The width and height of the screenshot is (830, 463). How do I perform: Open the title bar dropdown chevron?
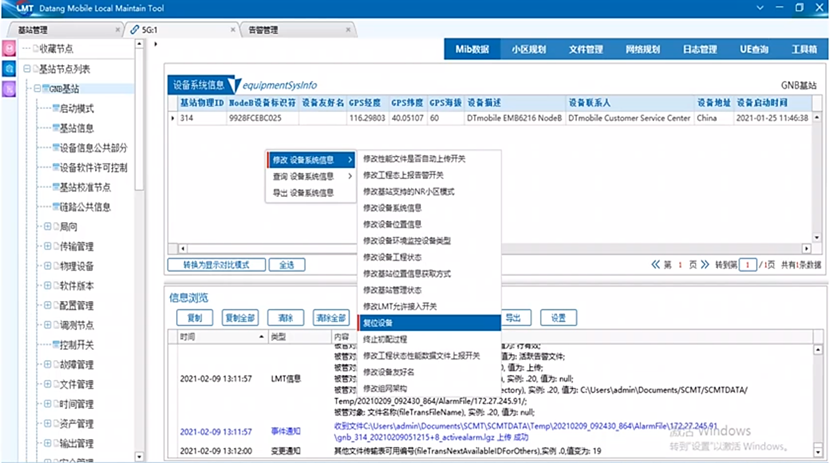760,8
